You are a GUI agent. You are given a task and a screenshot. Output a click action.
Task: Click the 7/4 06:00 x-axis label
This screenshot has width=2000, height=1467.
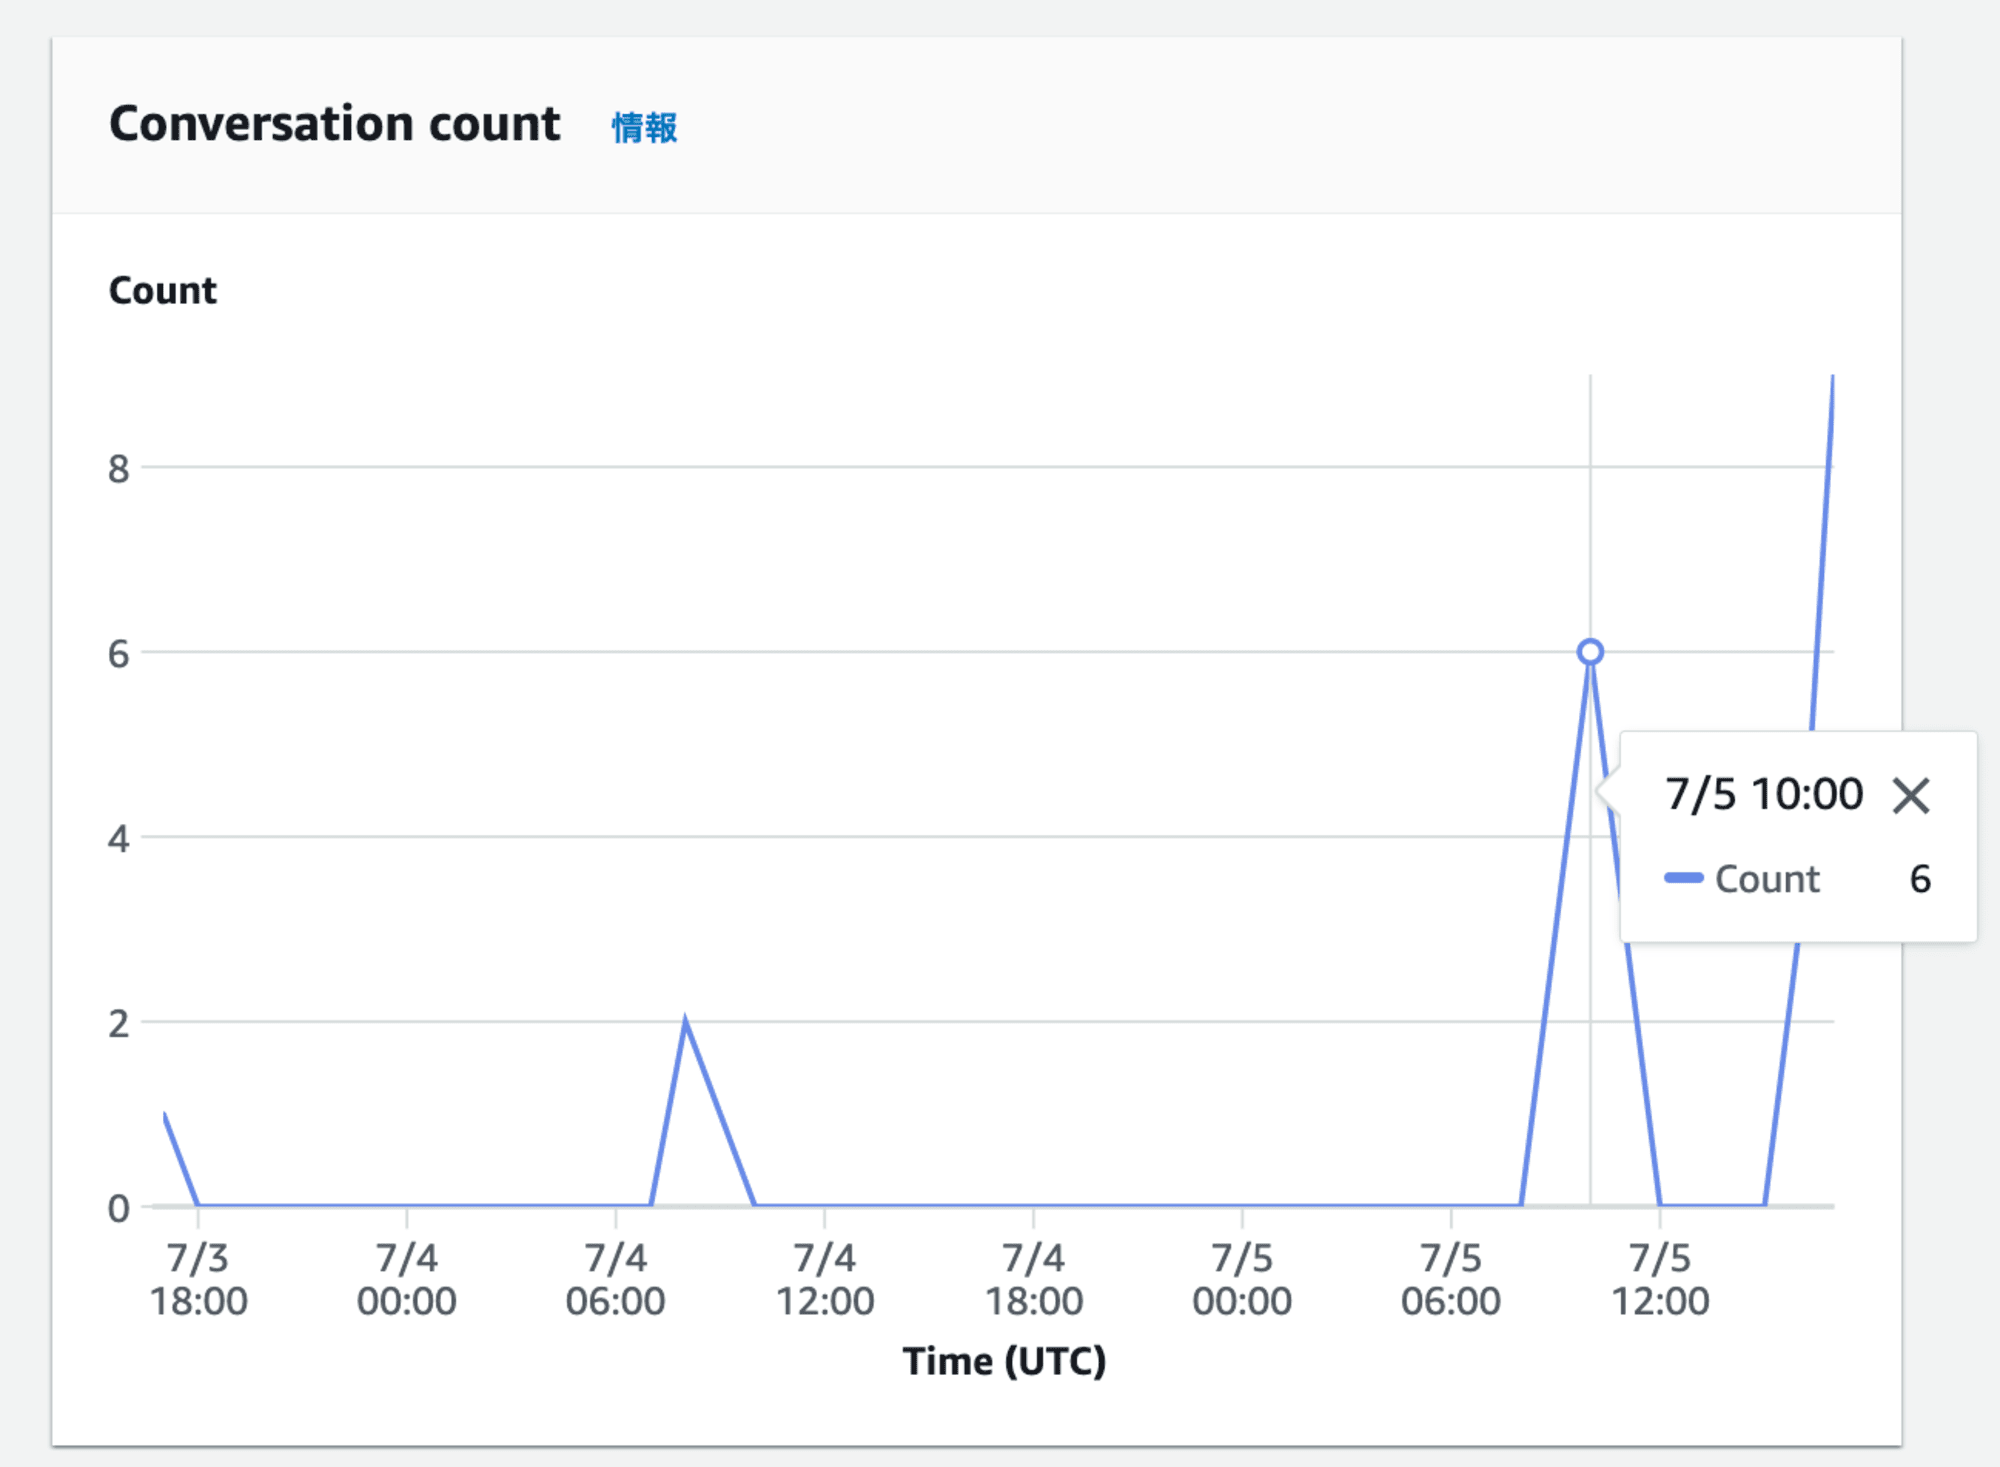[616, 1279]
